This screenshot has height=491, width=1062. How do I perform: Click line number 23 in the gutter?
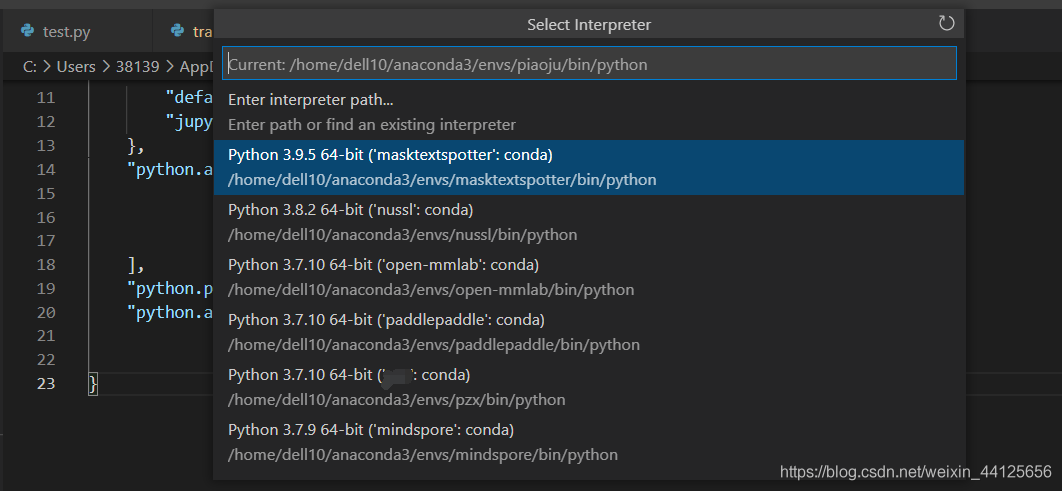45,384
